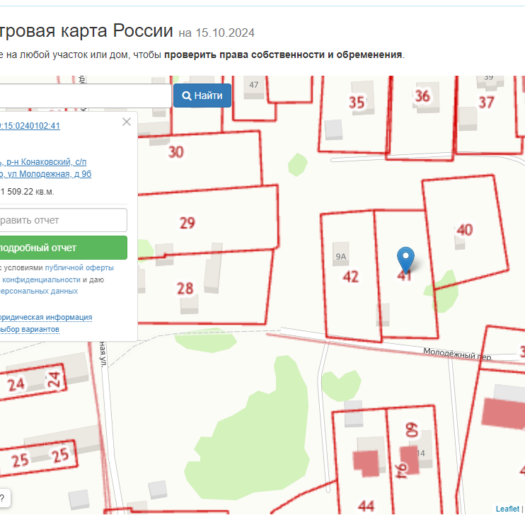Select parcel number 42 on the map
The height and width of the screenshot is (525, 525).
pyautogui.click(x=351, y=277)
